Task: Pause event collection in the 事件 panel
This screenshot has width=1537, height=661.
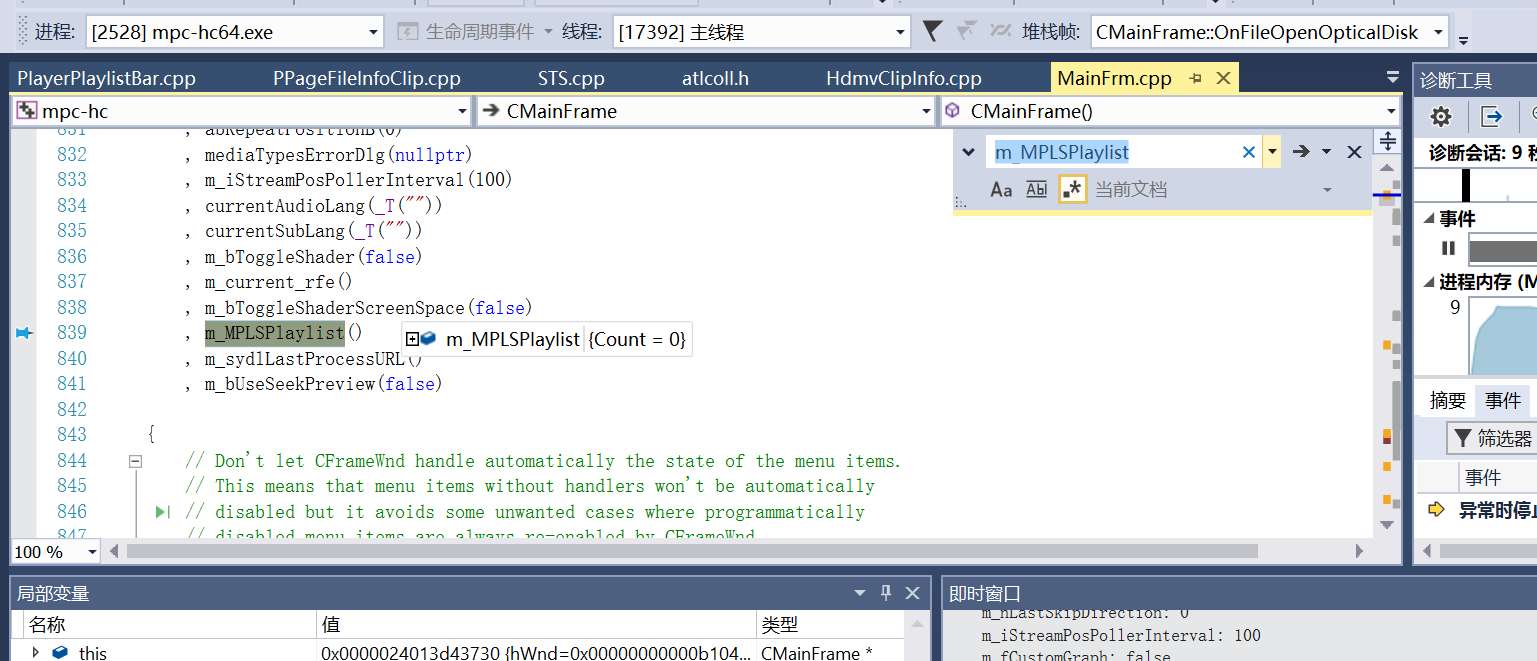Action: click(x=1447, y=249)
